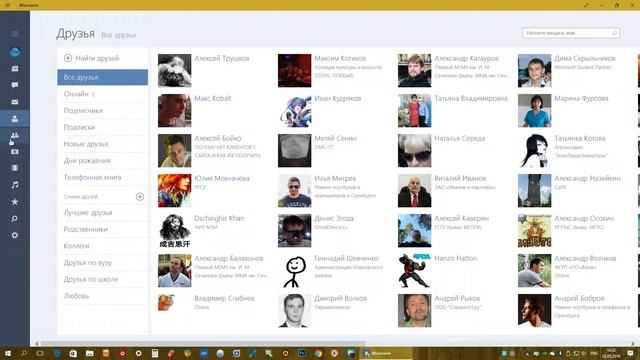This screenshot has width=640, height=360.
Task: Select the Друзья по школе list
Action: 102,280
